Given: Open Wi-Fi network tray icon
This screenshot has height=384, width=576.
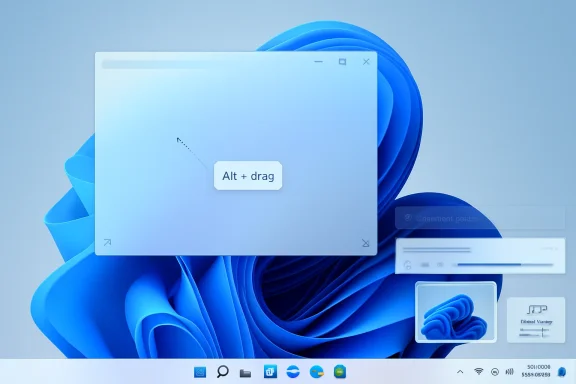Looking at the screenshot, I should pos(478,372).
